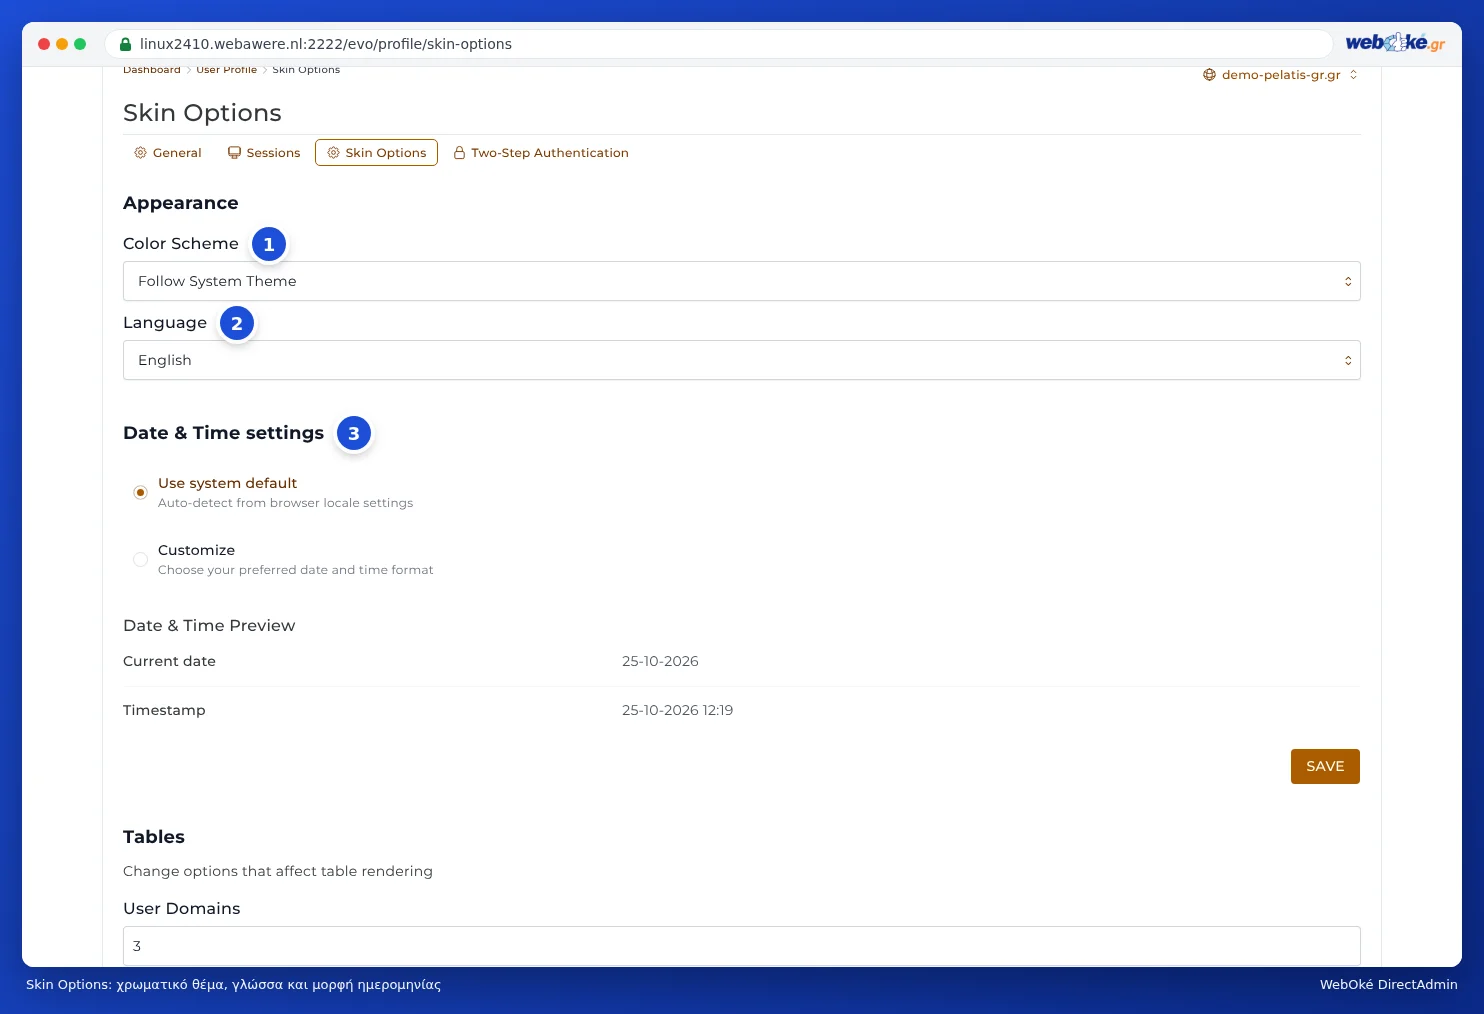Focus the User Domains input field
1484x1014 pixels.
pyautogui.click(x=741, y=946)
